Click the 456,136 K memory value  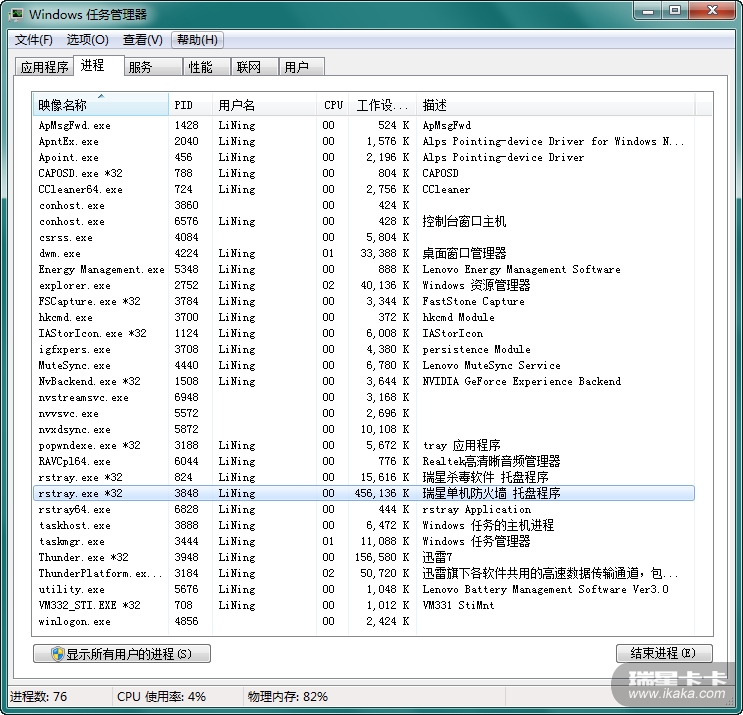pos(382,493)
